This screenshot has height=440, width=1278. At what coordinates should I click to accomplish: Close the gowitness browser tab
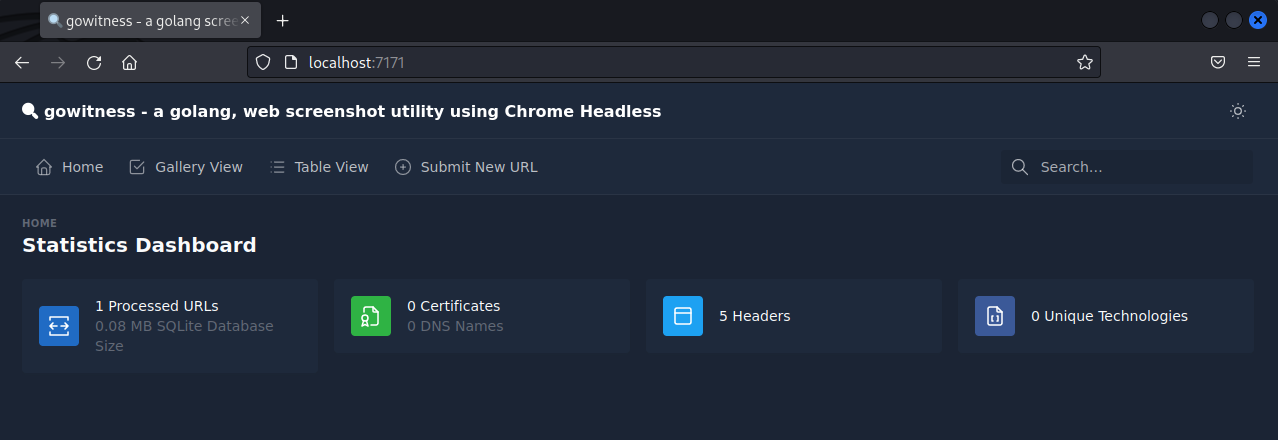click(x=244, y=20)
